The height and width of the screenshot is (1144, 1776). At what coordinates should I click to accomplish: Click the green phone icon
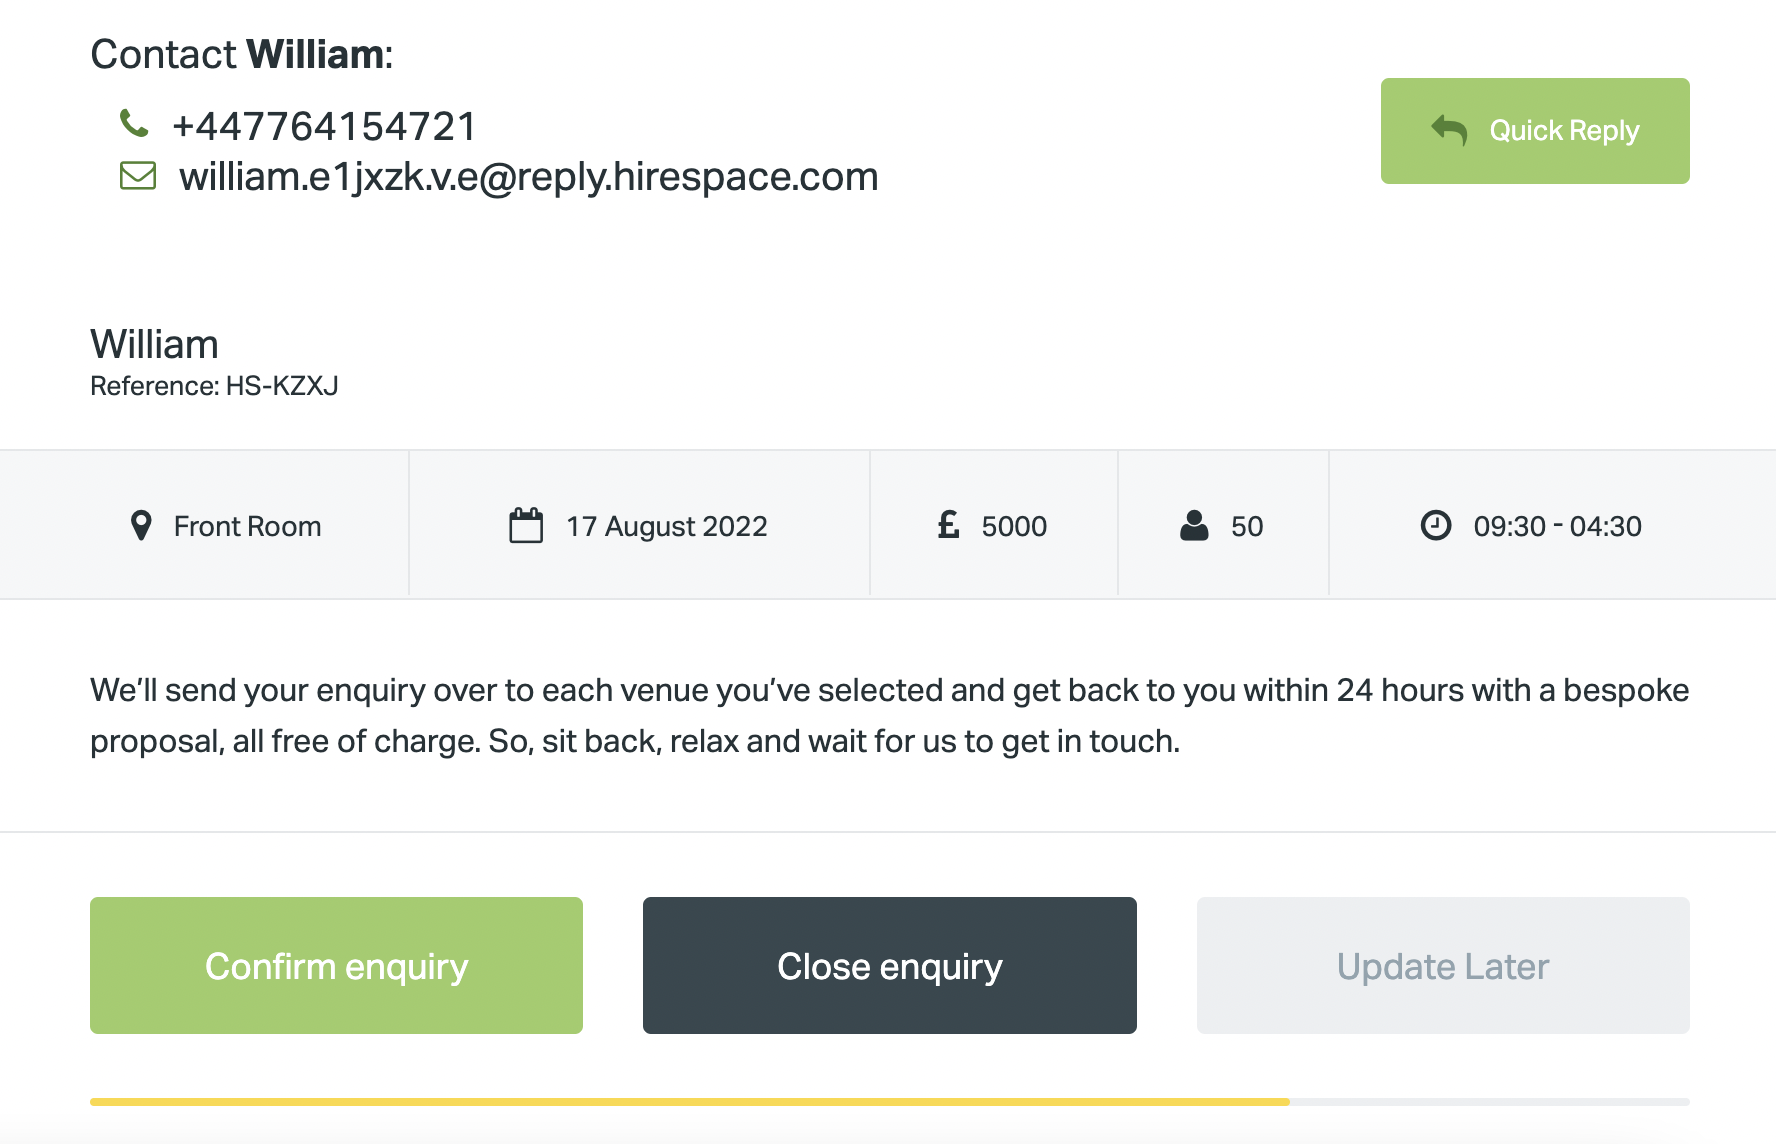pos(134,123)
